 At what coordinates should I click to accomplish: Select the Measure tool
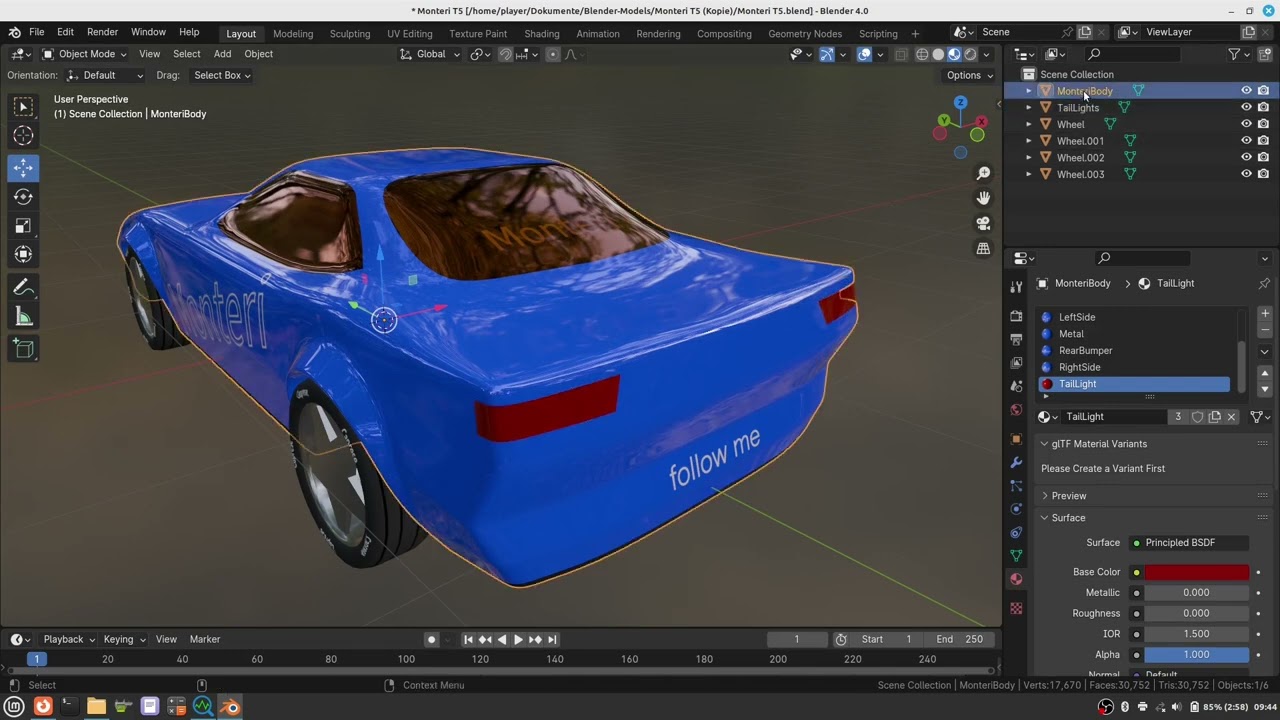click(x=23, y=318)
